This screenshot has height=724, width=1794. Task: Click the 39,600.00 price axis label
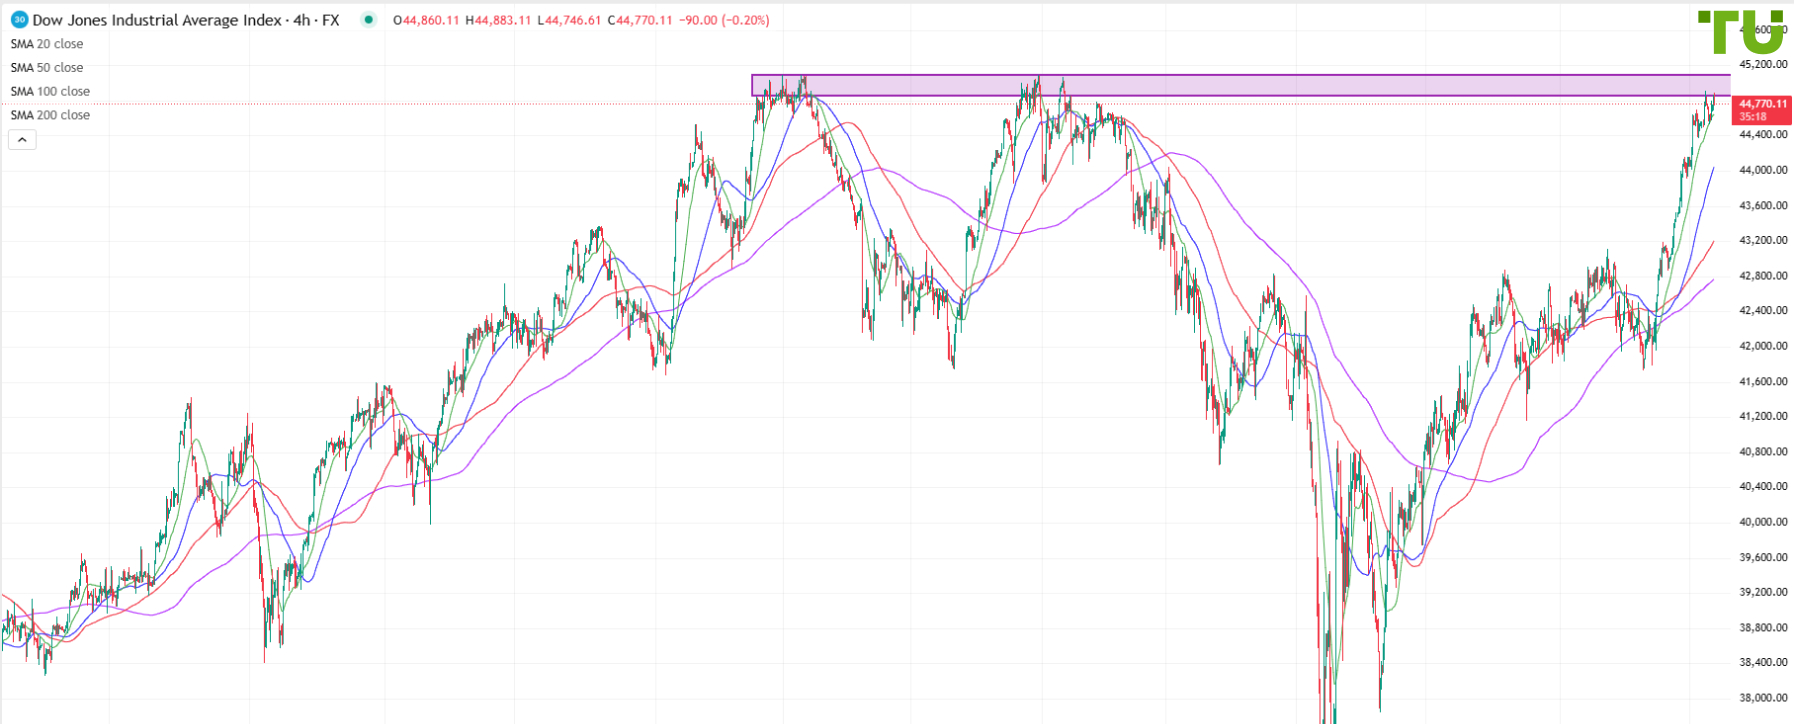pos(1763,557)
